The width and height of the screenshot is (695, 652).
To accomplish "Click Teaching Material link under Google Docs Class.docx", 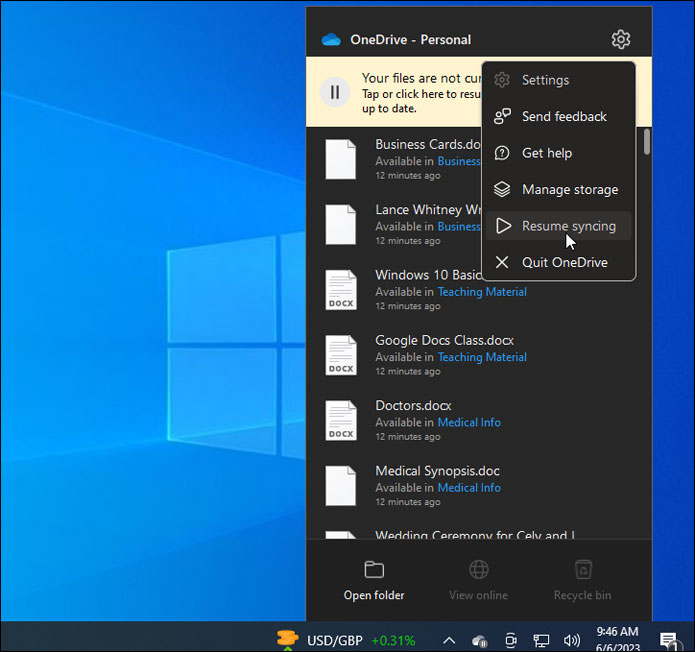I will [481, 357].
